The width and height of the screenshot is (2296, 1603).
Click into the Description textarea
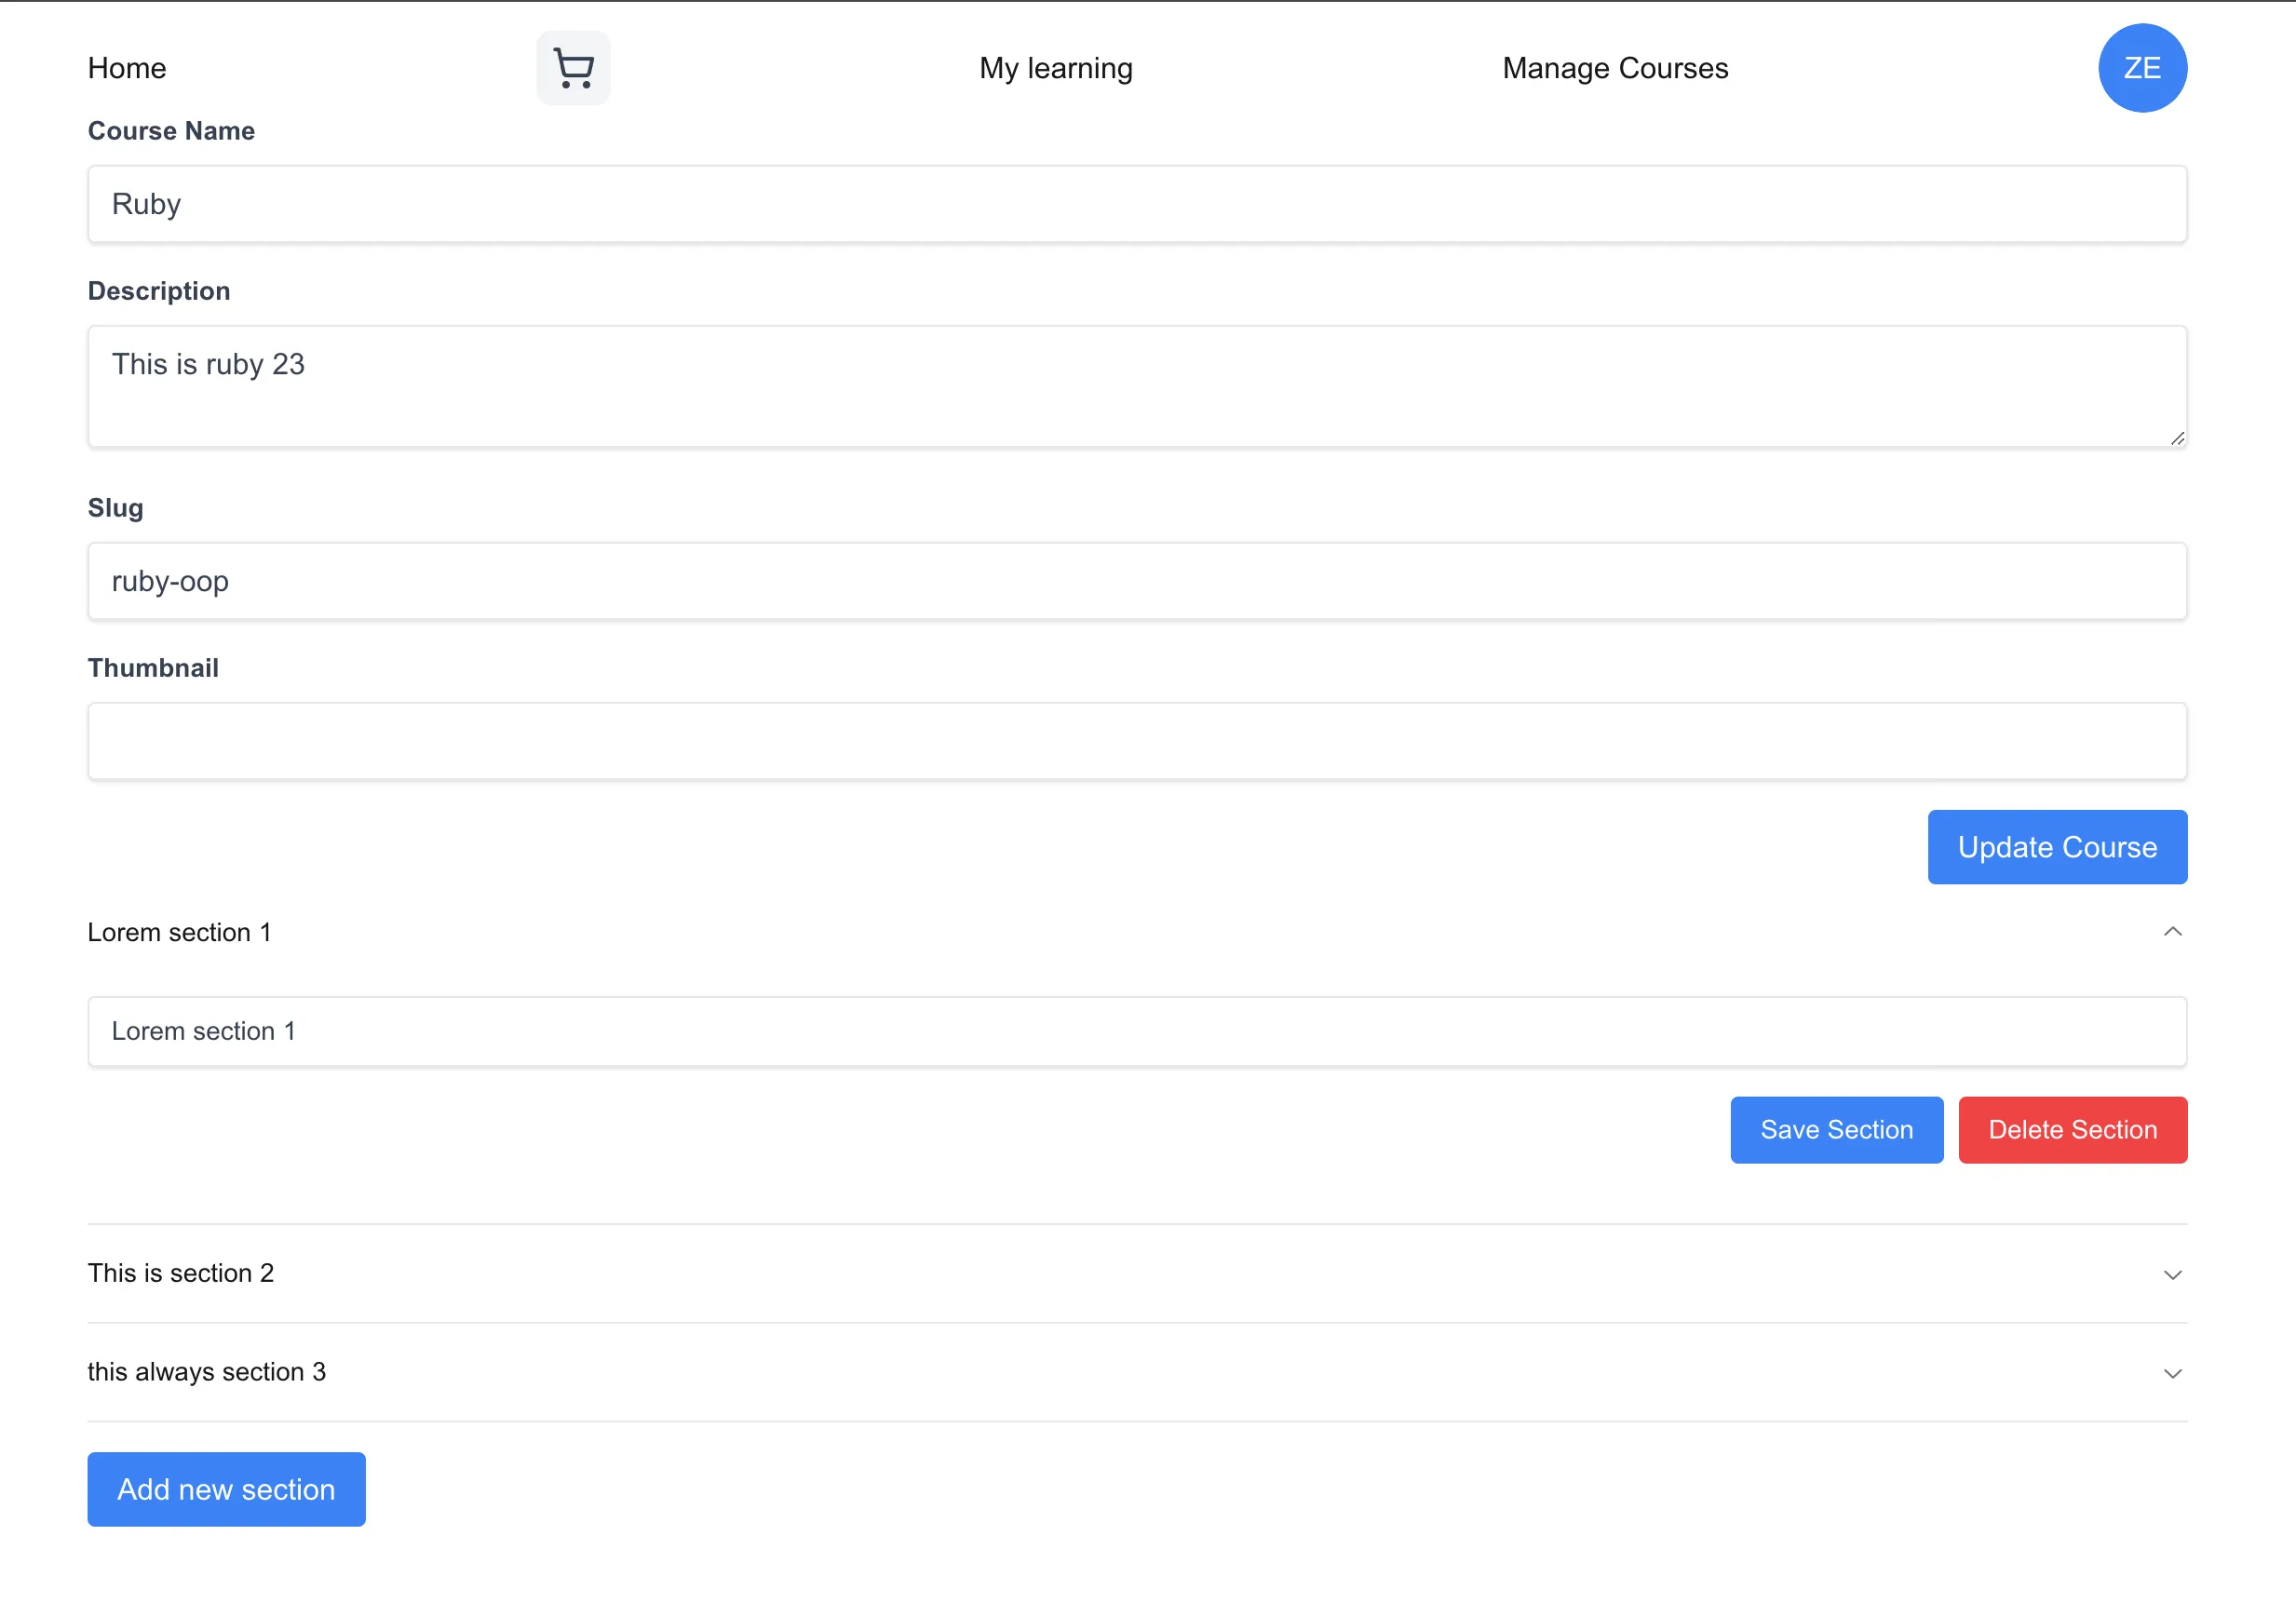click(x=1136, y=385)
